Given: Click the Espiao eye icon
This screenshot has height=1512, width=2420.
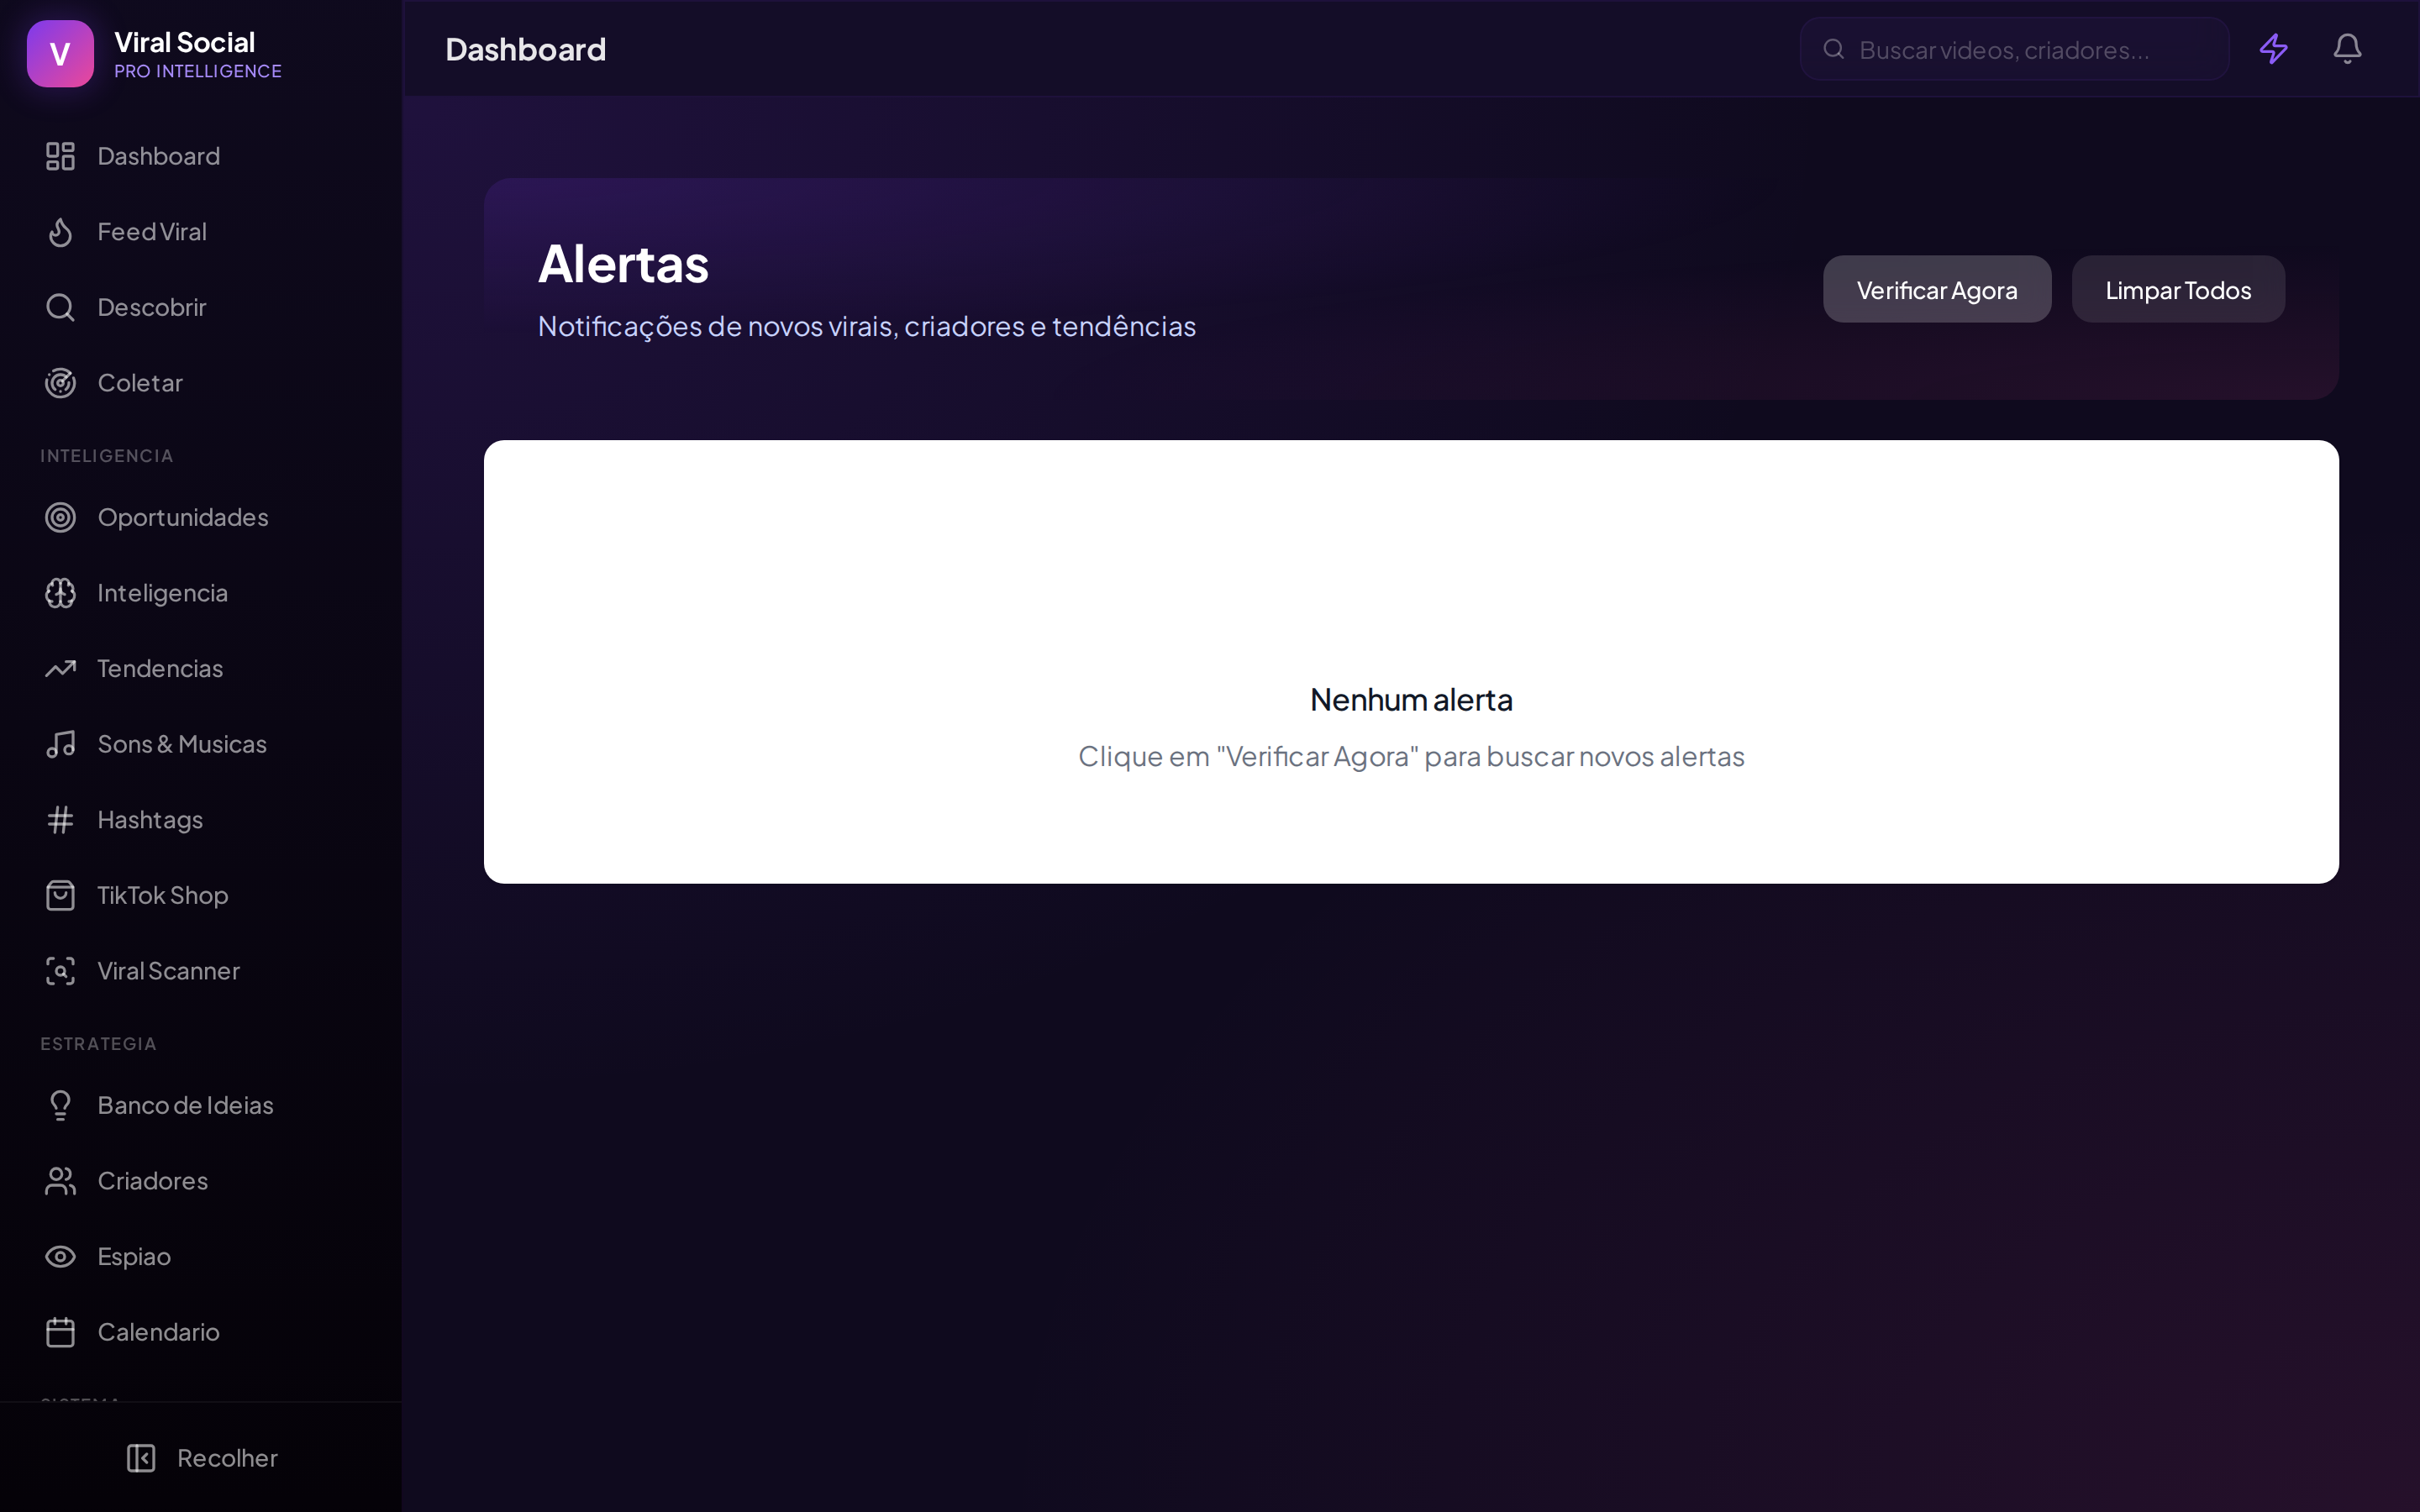Looking at the screenshot, I should coord(60,1256).
